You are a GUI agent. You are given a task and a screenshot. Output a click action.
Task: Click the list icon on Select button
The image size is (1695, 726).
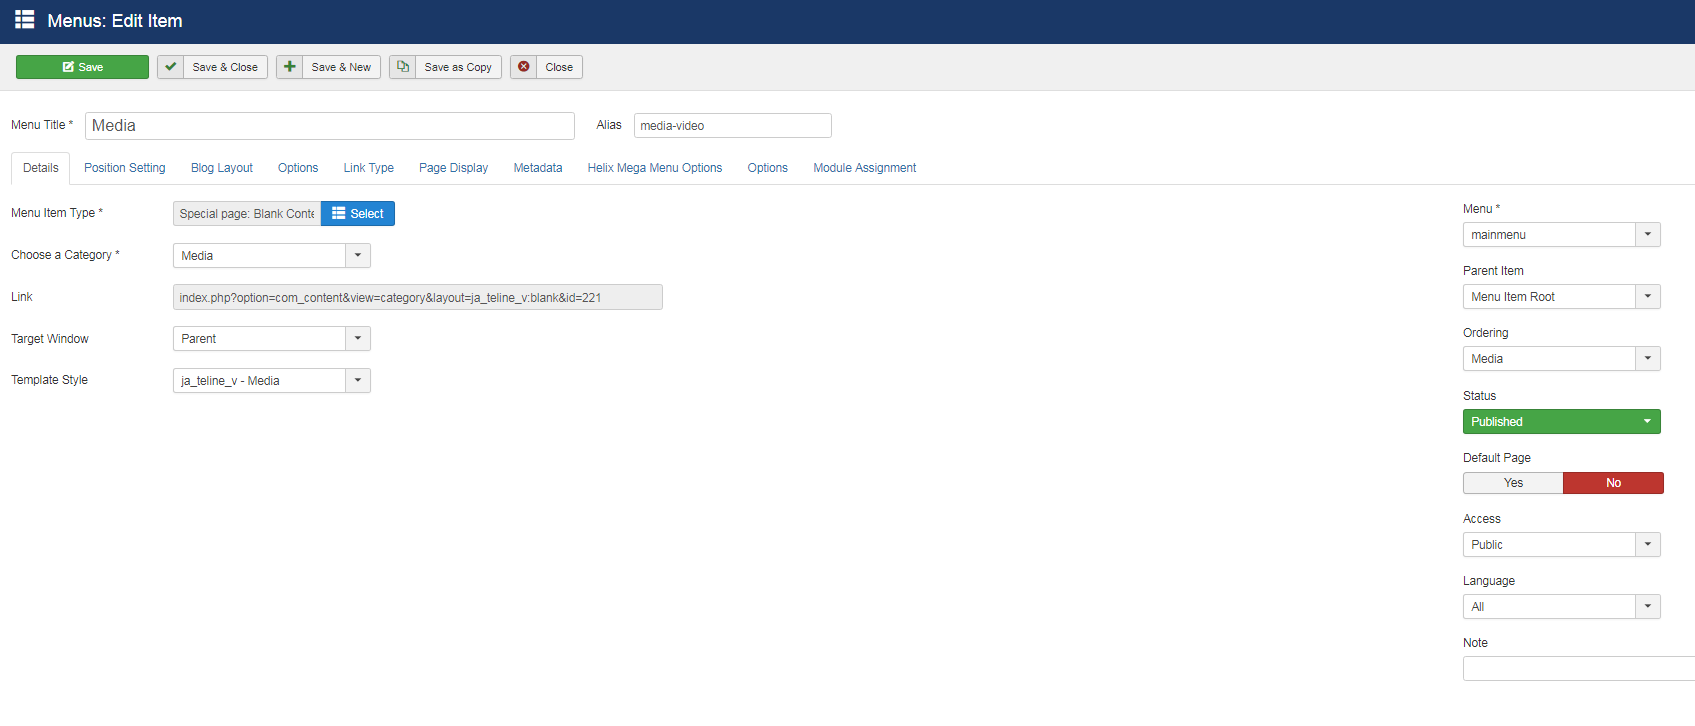pos(339,214)
